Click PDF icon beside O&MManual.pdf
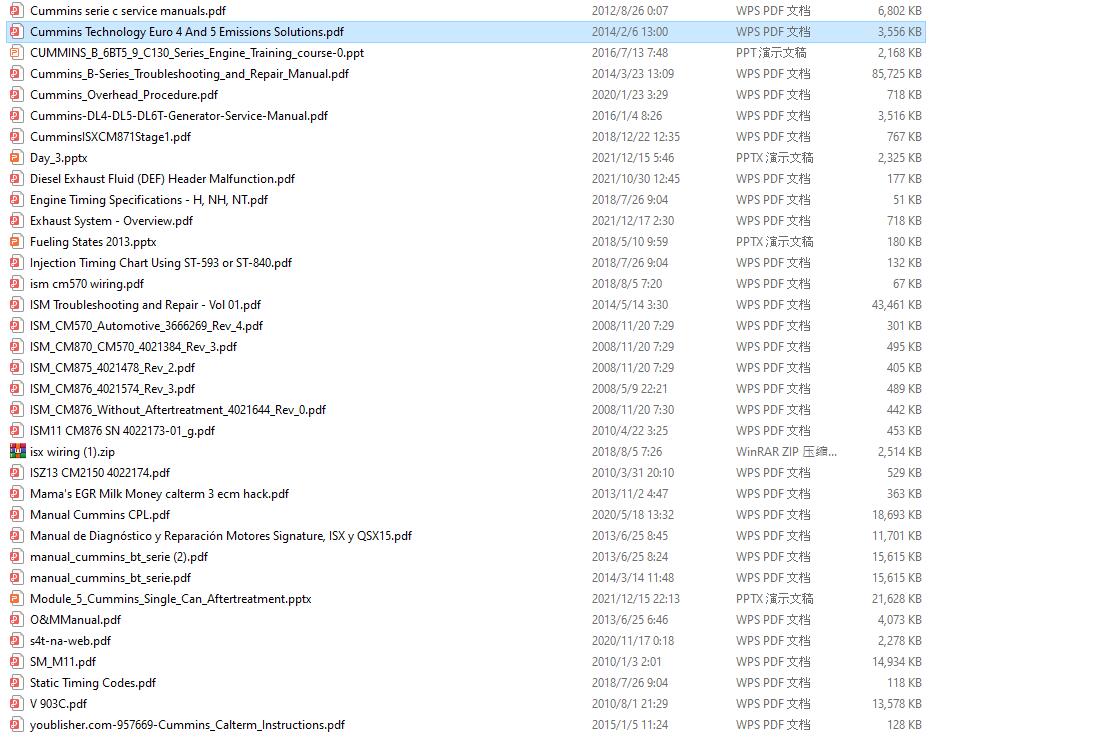This screenshot has height=741, width=1098. coord(15,620)
